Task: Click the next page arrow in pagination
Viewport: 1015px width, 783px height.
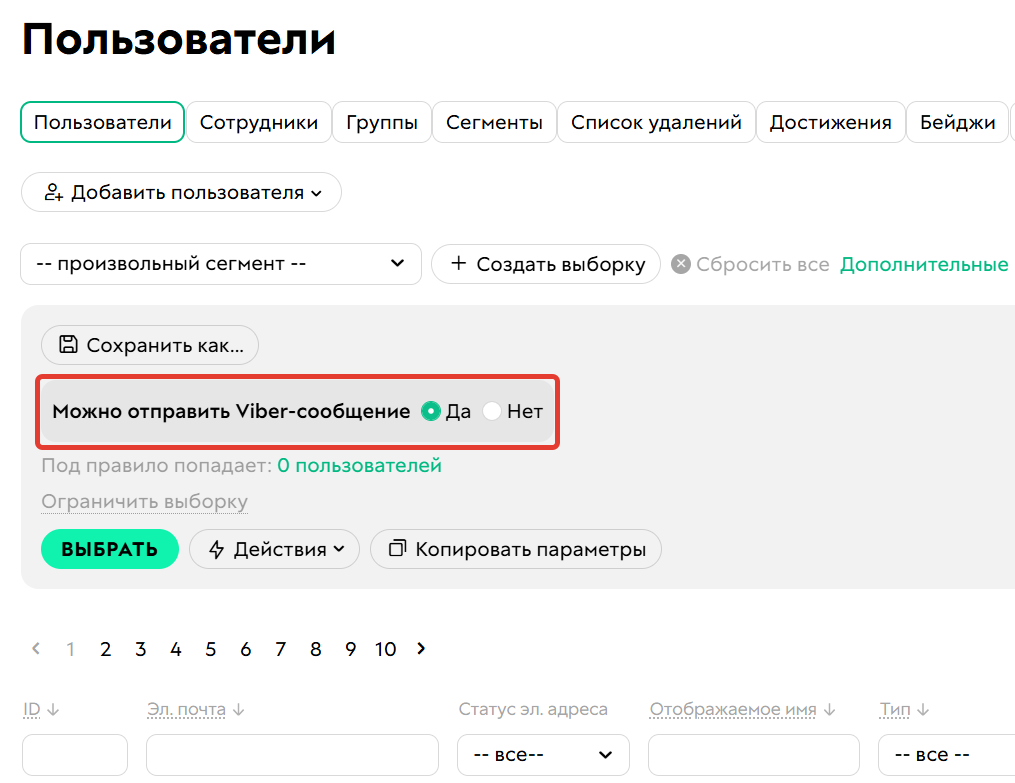Action: (420, 648)
